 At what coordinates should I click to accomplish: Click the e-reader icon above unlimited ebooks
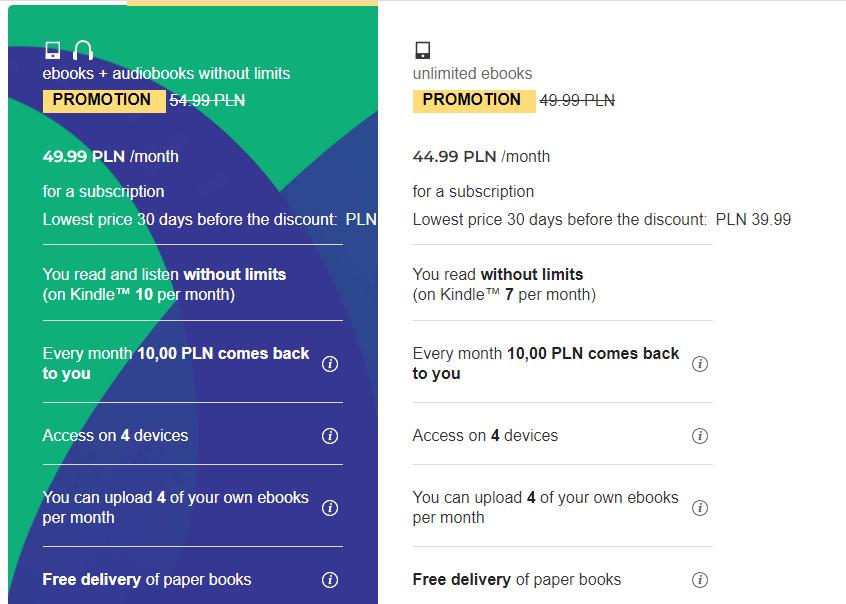[x=422, y=50]
